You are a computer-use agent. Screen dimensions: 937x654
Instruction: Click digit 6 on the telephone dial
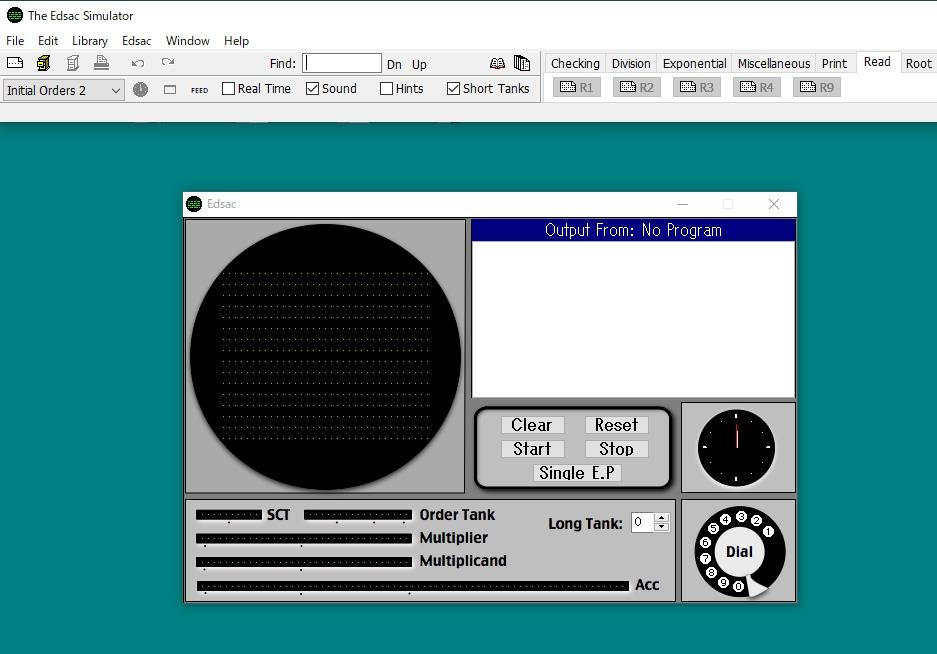[x=705, y=542]
